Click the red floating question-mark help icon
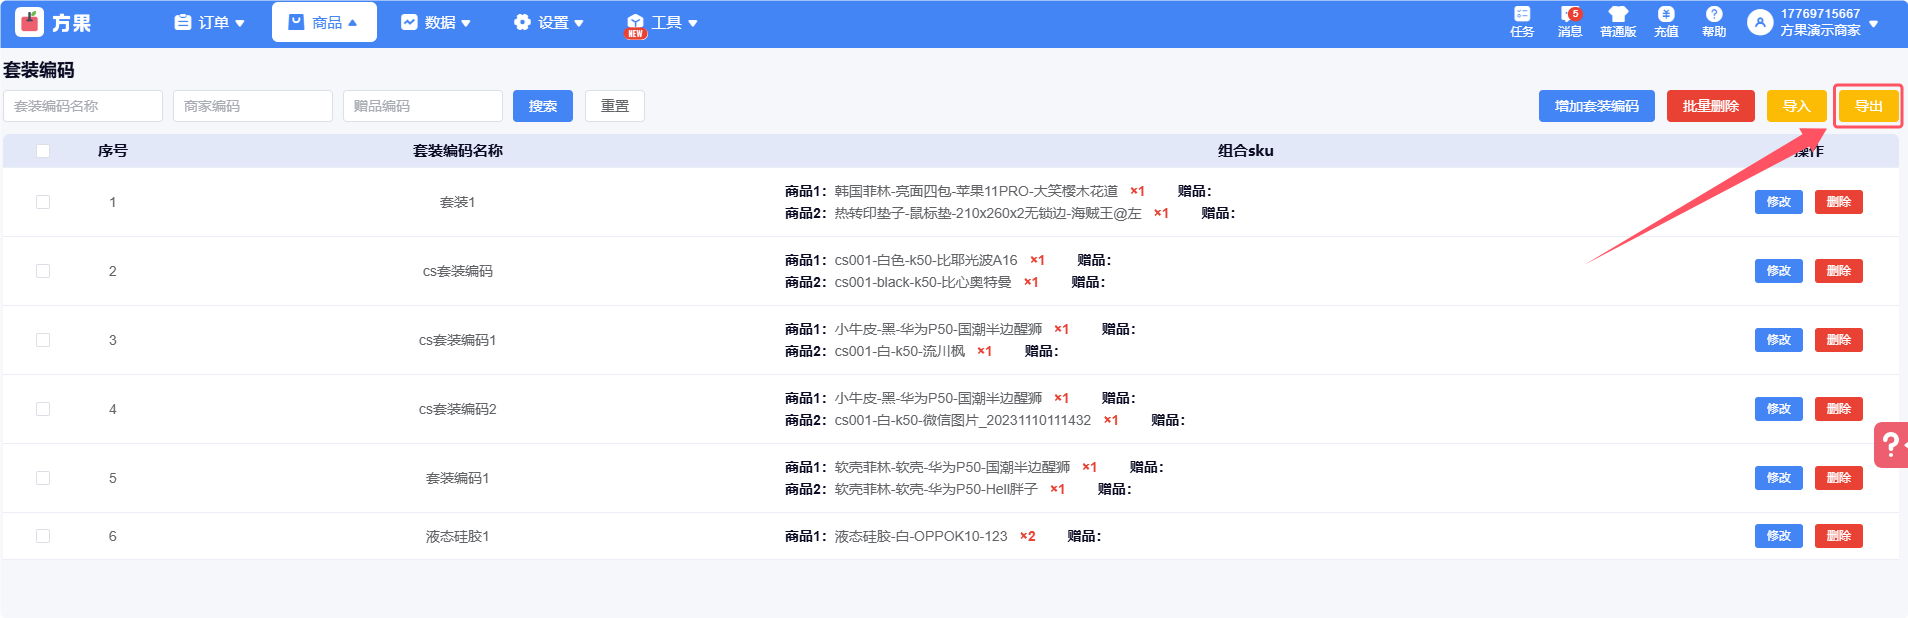The image size is (1908, 618). [x=1891, y=445]
